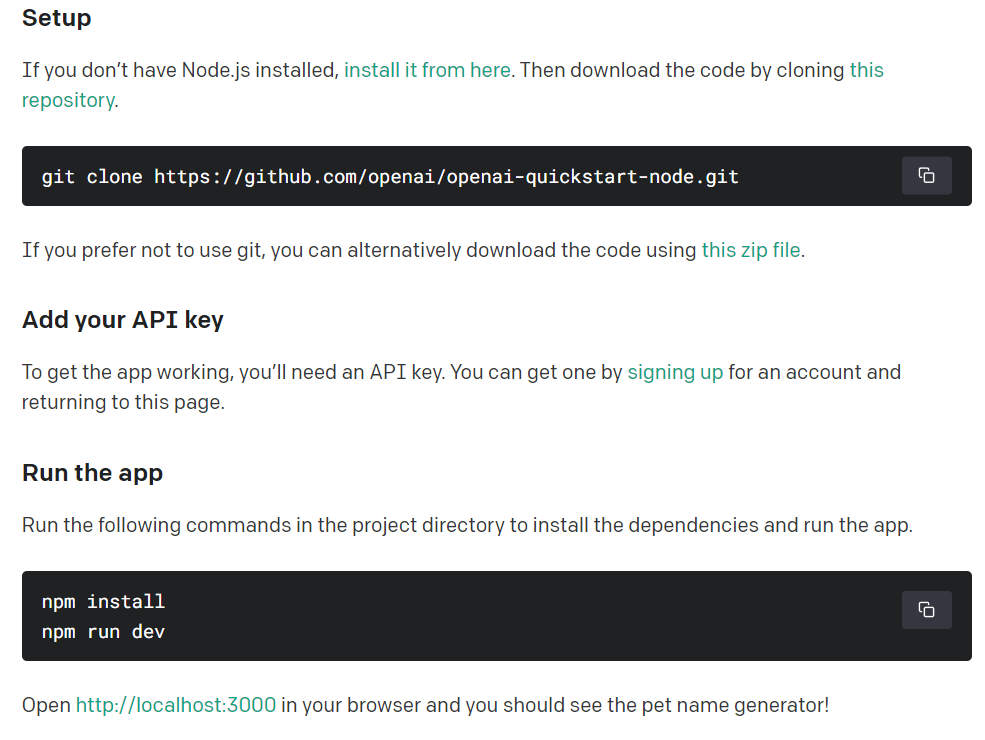This screenshot has height=740, width=985.
Task: Click the GitHub URL in the code block
Action: pyautogui.click(x=446, y=177)
